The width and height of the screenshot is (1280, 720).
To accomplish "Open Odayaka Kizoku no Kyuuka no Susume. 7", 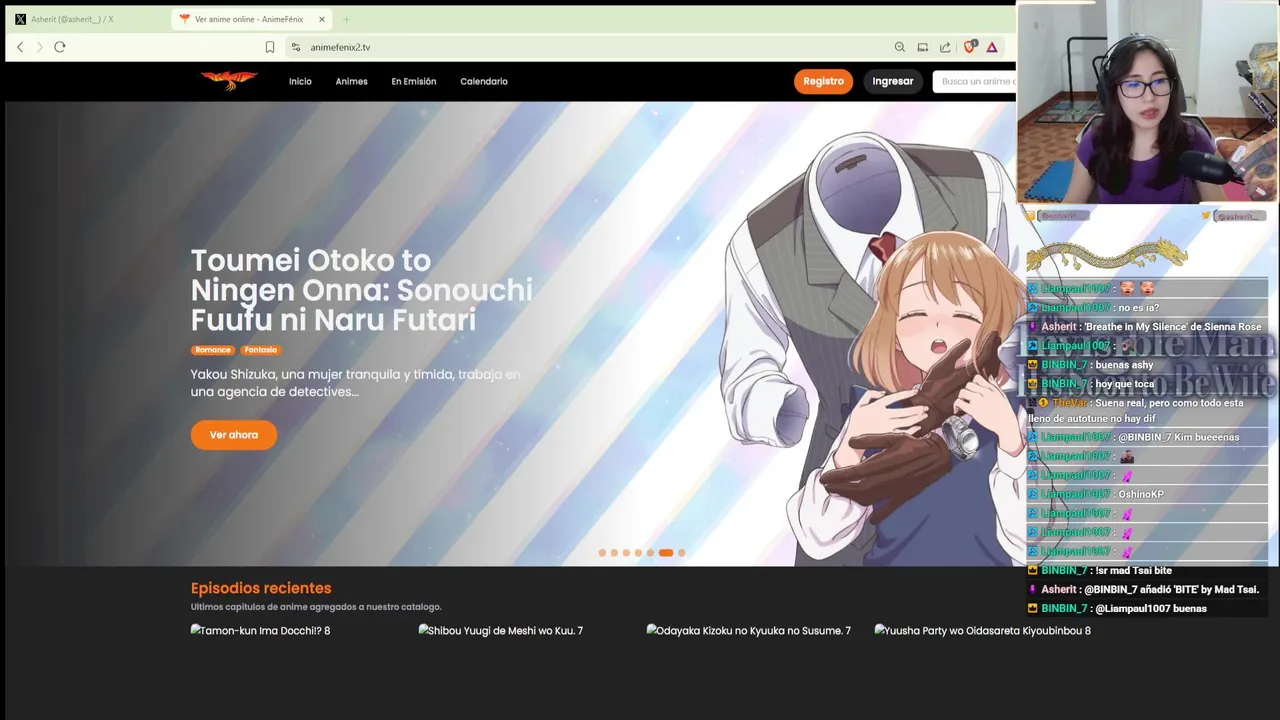I will pos(748,631).
